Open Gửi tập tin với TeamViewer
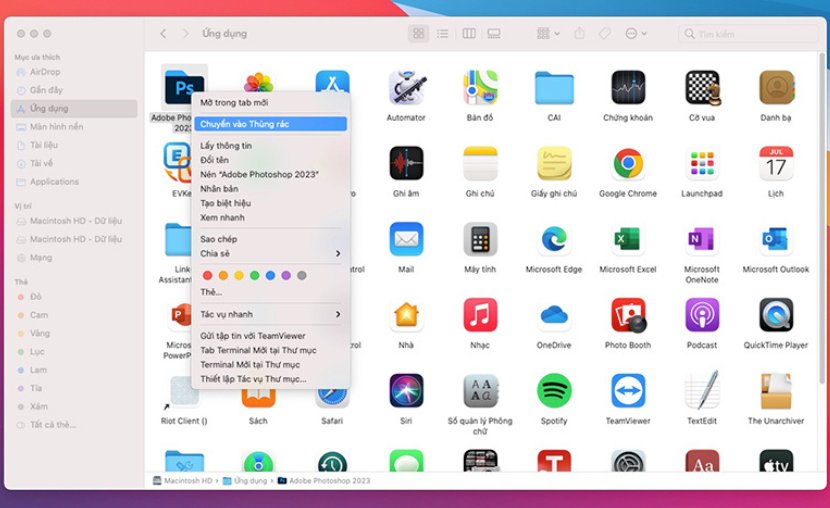Screen dimensions: 830x508 (270, 335)
